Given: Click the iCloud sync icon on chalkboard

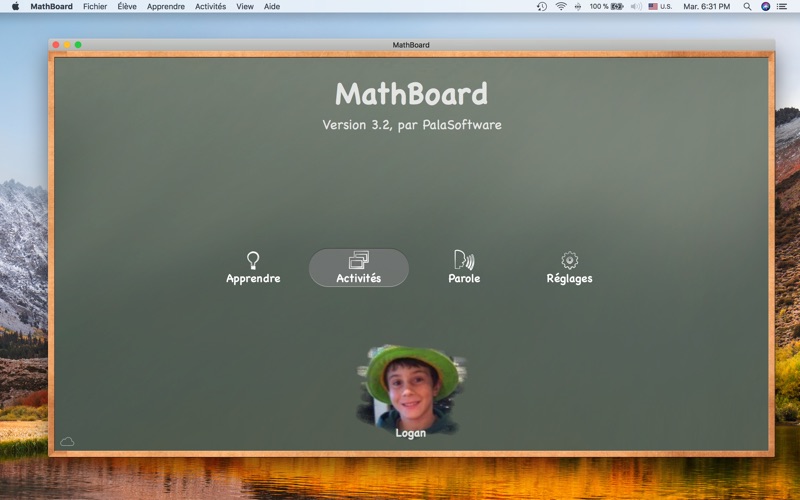Looking at the screenshot, I should pyautogui.click(x=67, y=441).
